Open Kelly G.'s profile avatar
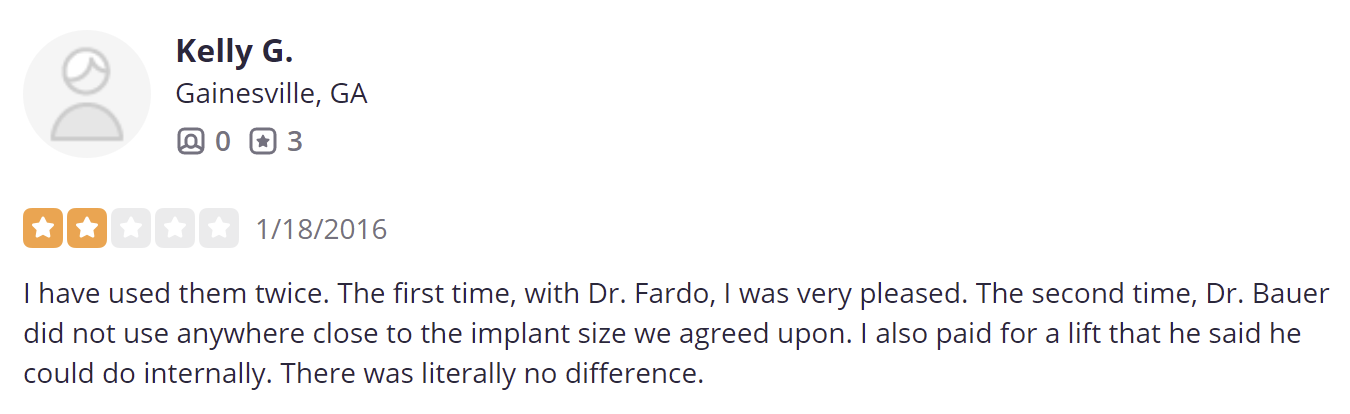1350x414 pixels. (87, 94)
